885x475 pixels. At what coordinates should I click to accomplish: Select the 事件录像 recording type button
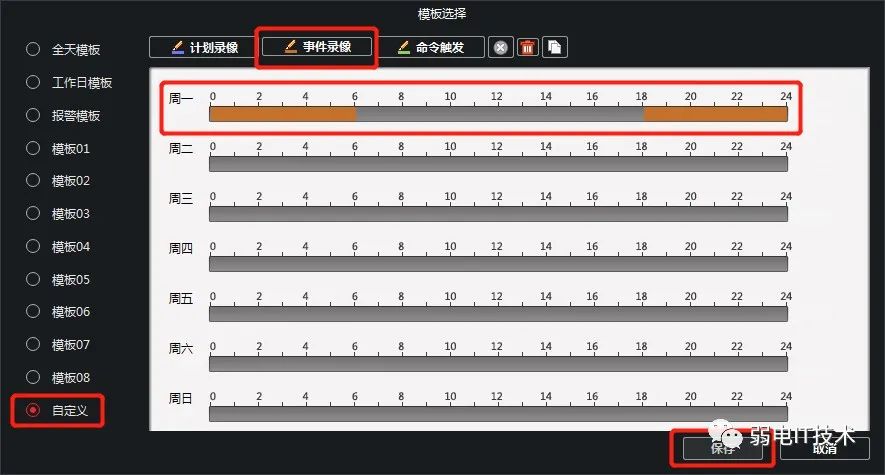(317, 47)
